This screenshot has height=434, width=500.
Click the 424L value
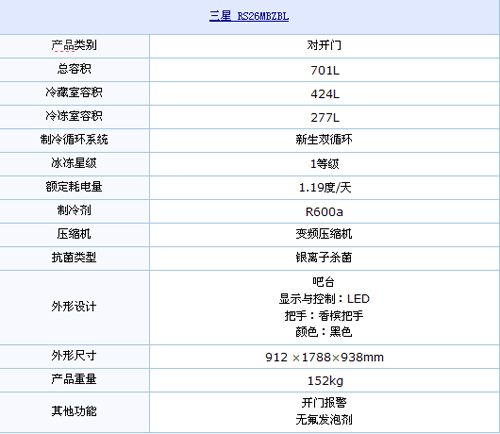[x=325, y=94]
